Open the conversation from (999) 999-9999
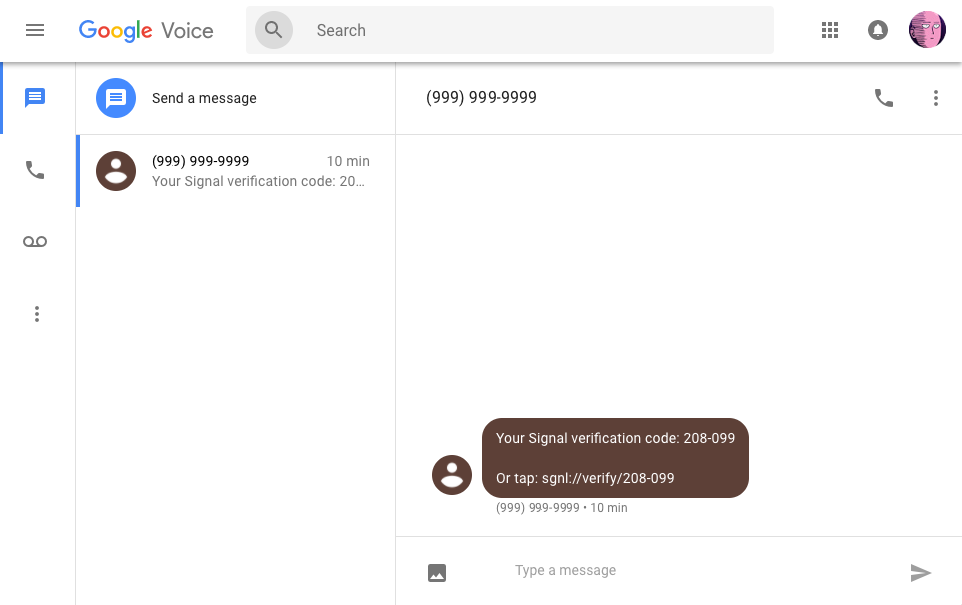Screen dimensions: 962x605 (x=235, y=170)
